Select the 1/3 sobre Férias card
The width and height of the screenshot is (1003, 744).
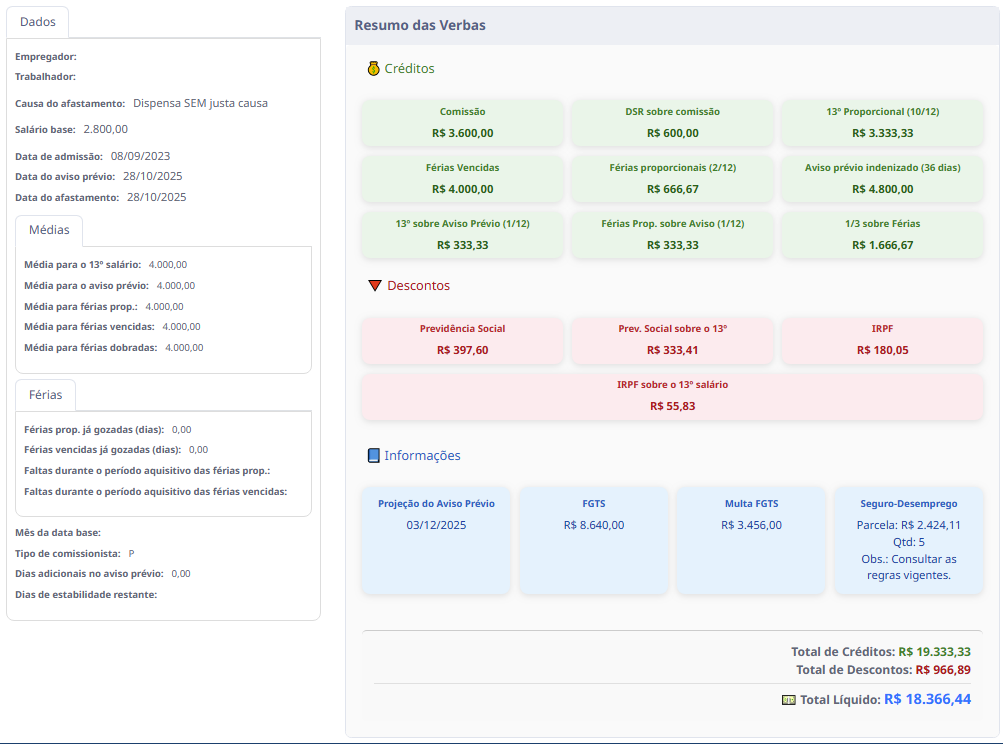click(x=882, y=234)
